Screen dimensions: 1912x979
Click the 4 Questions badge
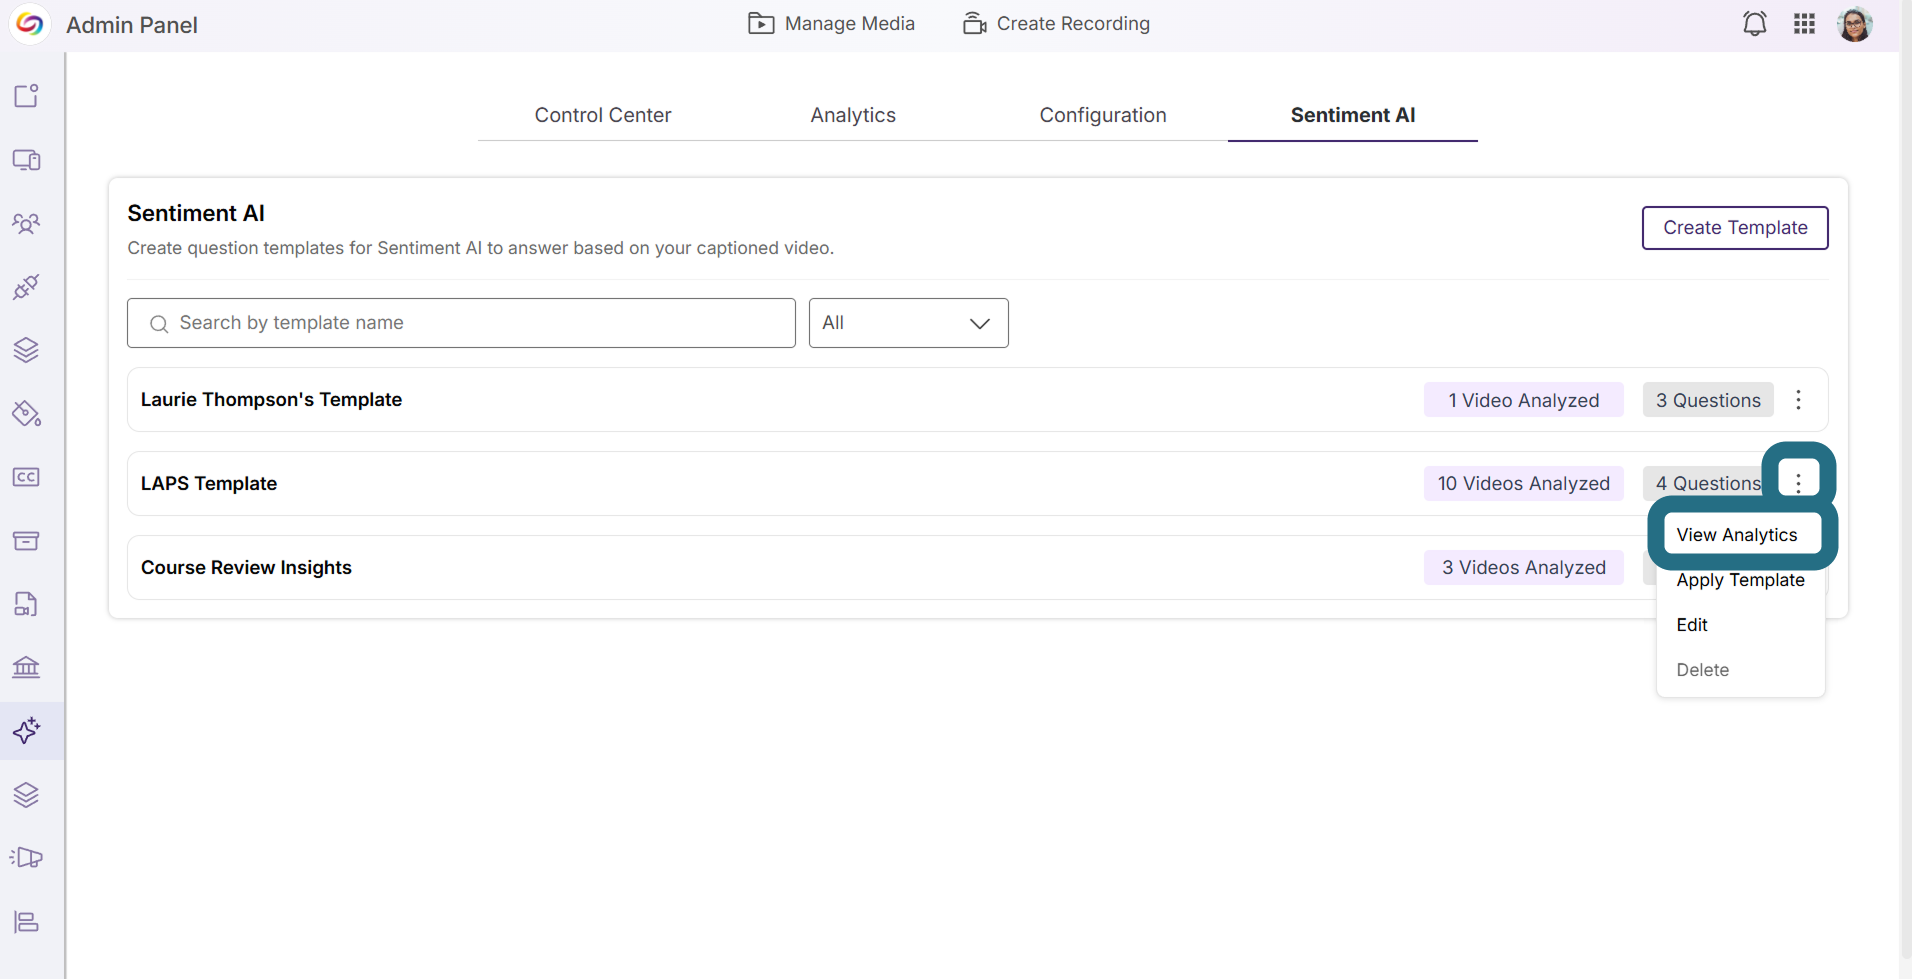1708,483
